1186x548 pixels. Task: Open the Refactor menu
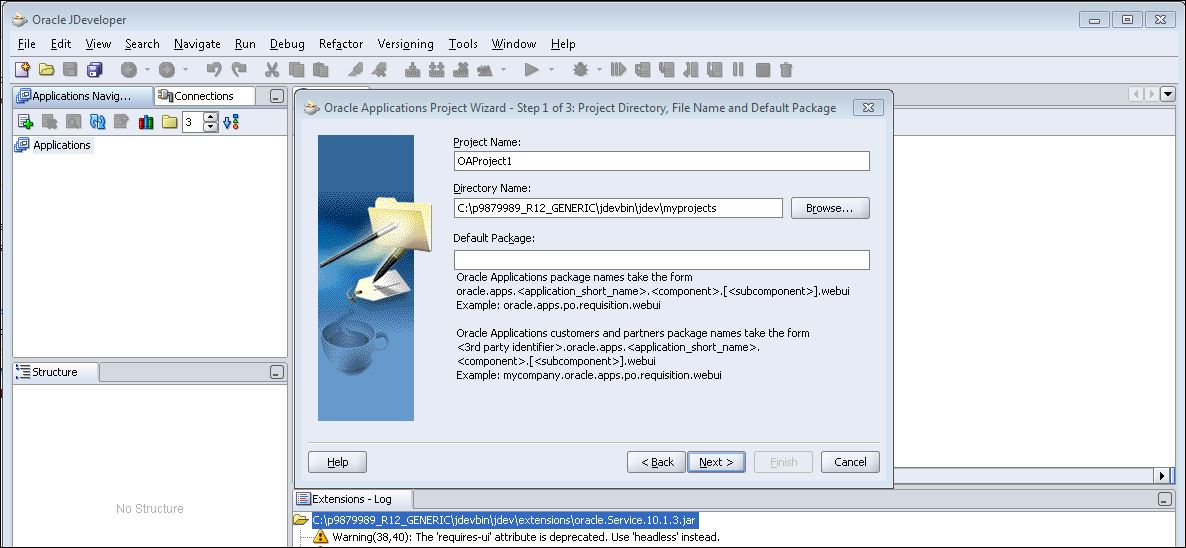341,44
